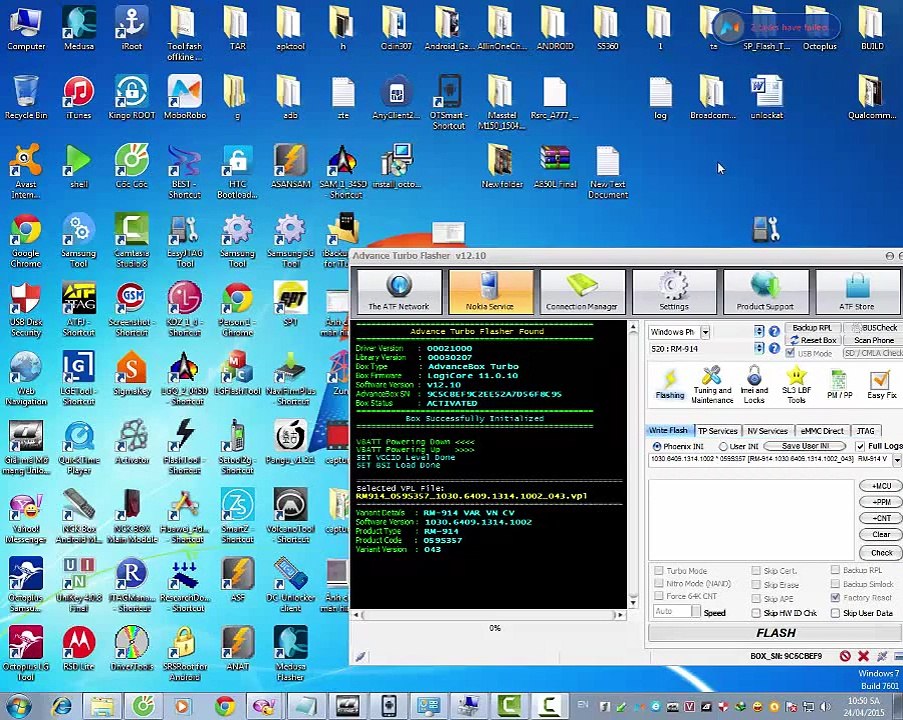
Task: Click the 0% flash progress bar
Action: [494, 628]
